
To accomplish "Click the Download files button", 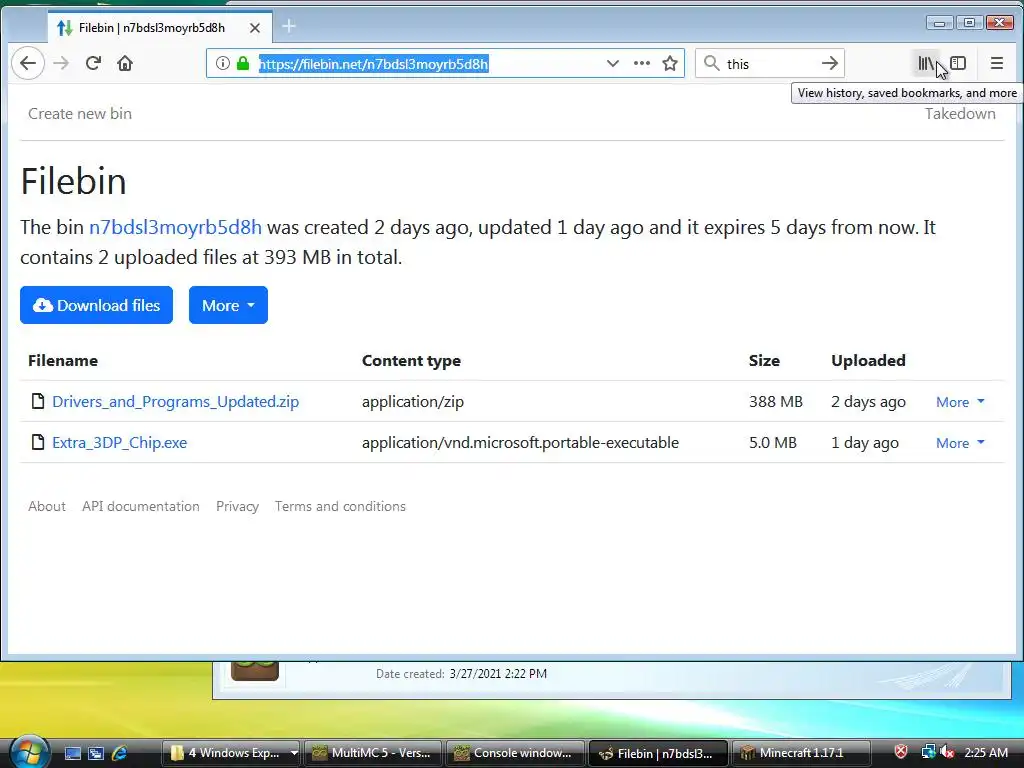I will point(96,305).
